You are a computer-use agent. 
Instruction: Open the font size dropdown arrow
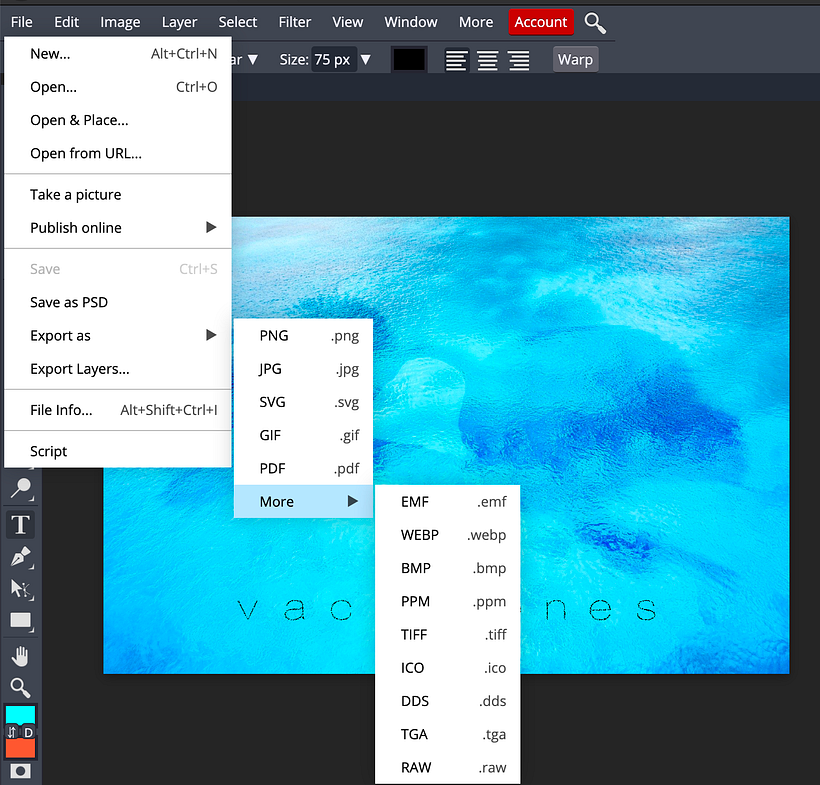pyautogui.click(x=365, y=60)
